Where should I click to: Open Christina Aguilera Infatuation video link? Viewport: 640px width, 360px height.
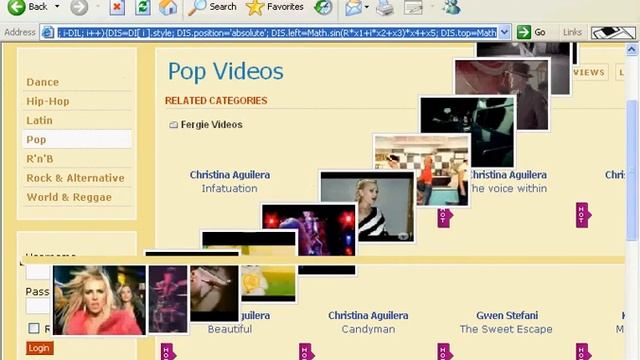(229, 182)
